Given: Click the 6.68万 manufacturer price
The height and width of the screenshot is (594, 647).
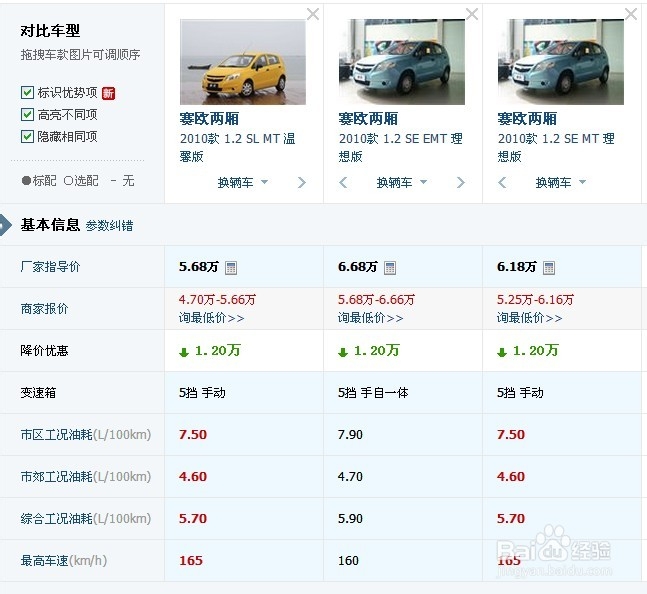Looking at the screenshot, I should (x=357, y=267).
